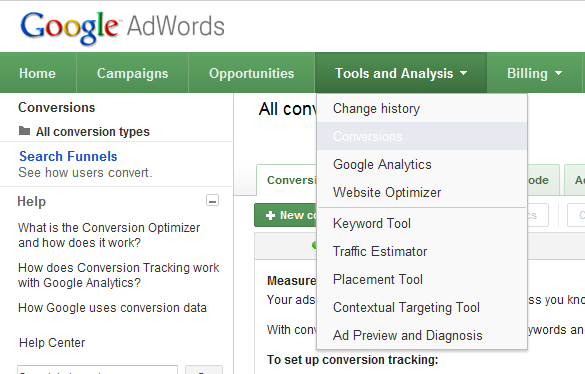Screen dimensions: 585x374
Task: Launch the Keyword Tool
Action: tap(422, 223)
